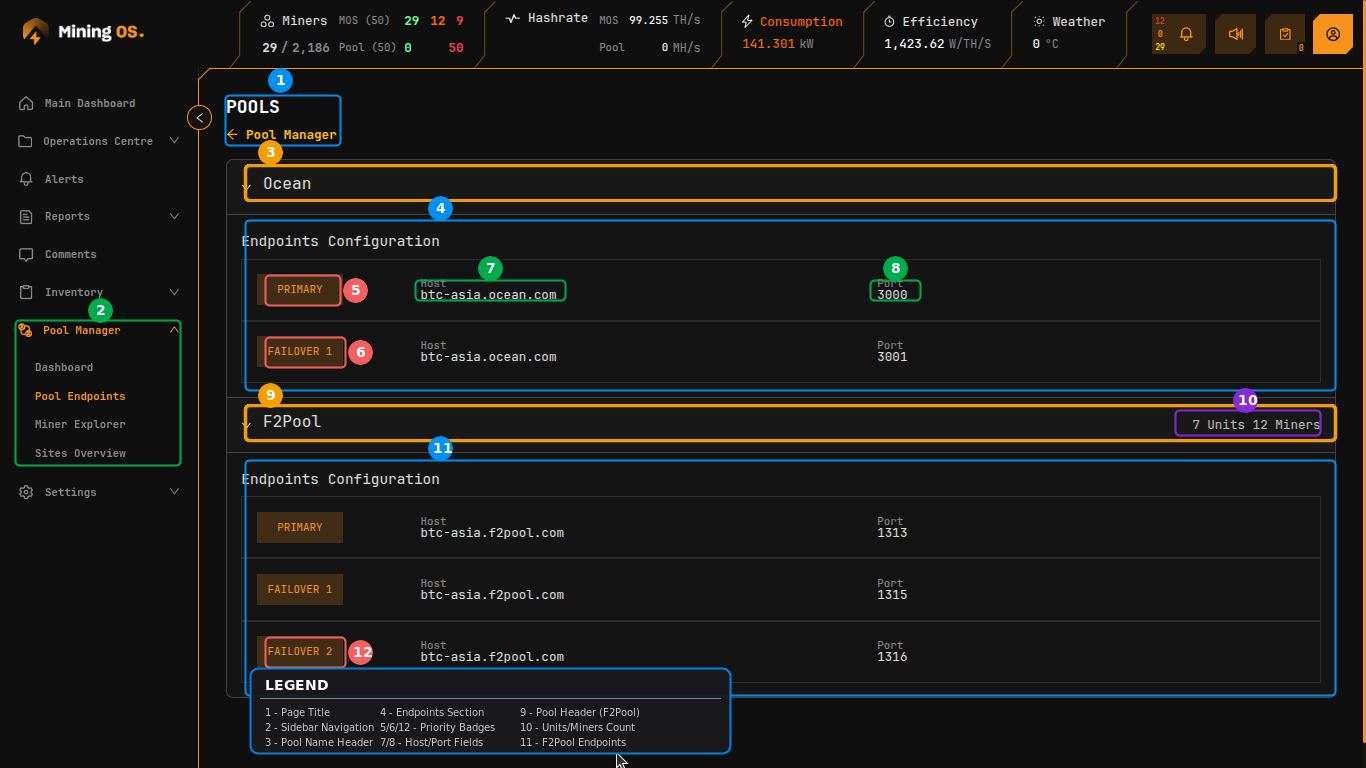Open the clipboard tasks icon

[1285, 33]
